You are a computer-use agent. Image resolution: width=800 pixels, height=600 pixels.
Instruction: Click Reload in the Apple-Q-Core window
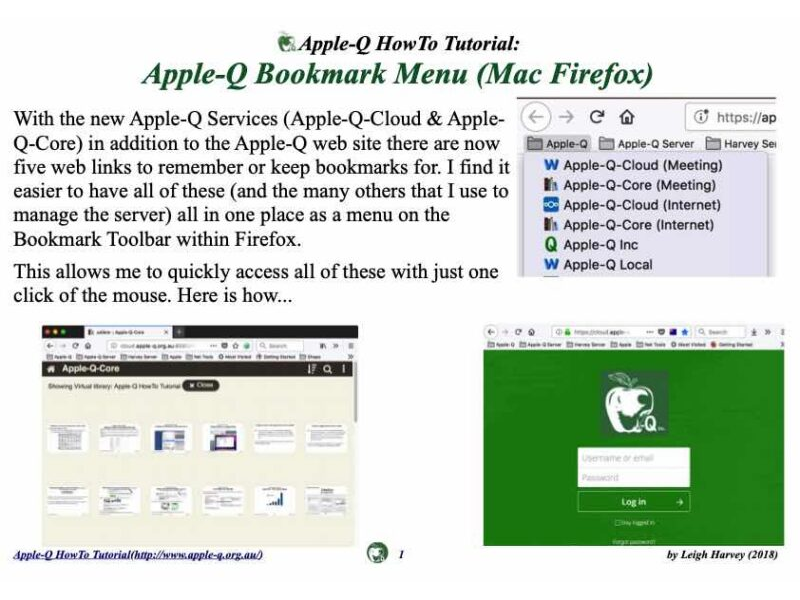pyautogui.click(x=76, y=346)
